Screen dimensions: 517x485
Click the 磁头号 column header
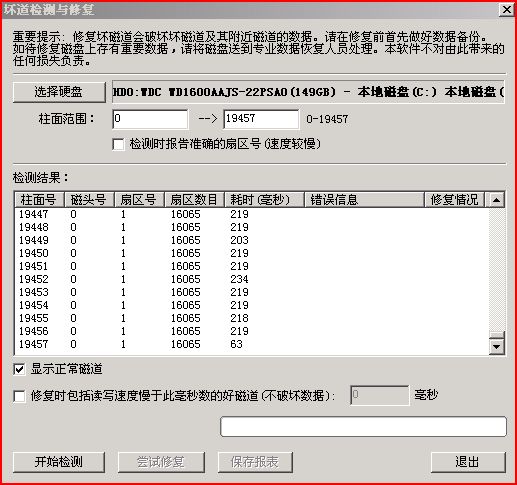tap(89, 200)
